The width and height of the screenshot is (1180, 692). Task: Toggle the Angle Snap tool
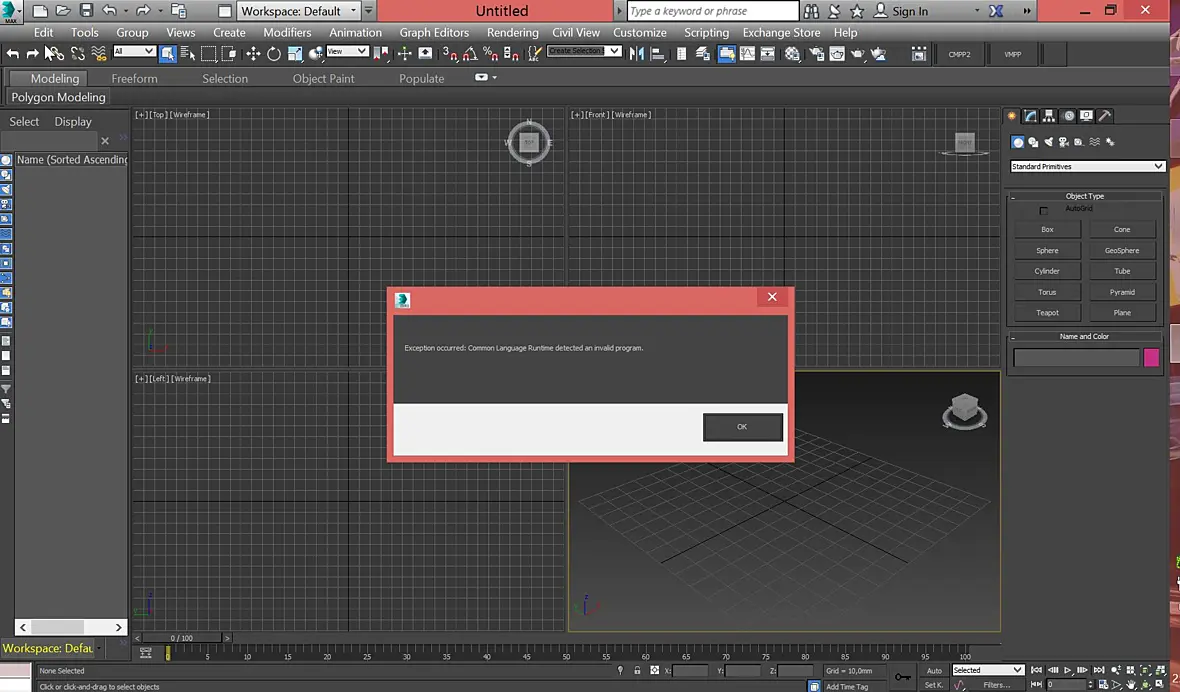tap(470, 53)
